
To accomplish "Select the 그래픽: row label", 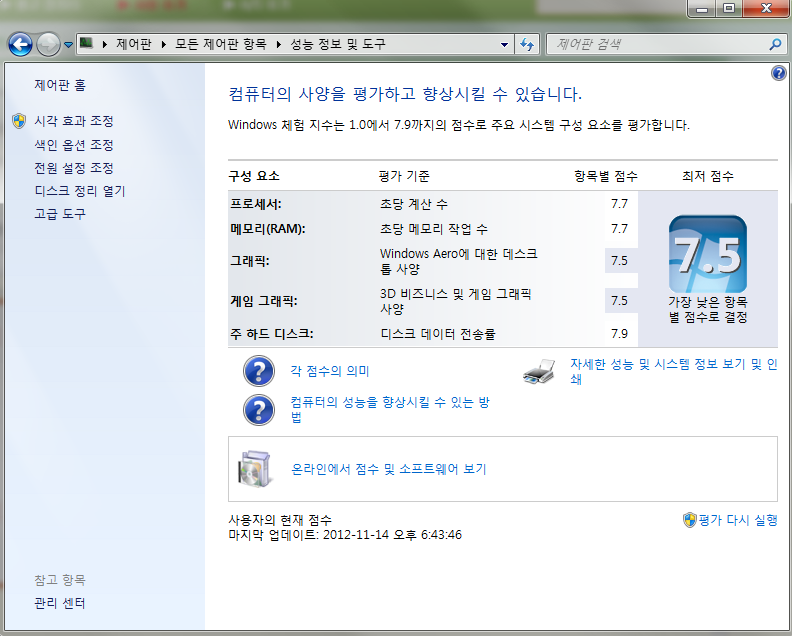I will pyautogui.click(x=250, y=261).
